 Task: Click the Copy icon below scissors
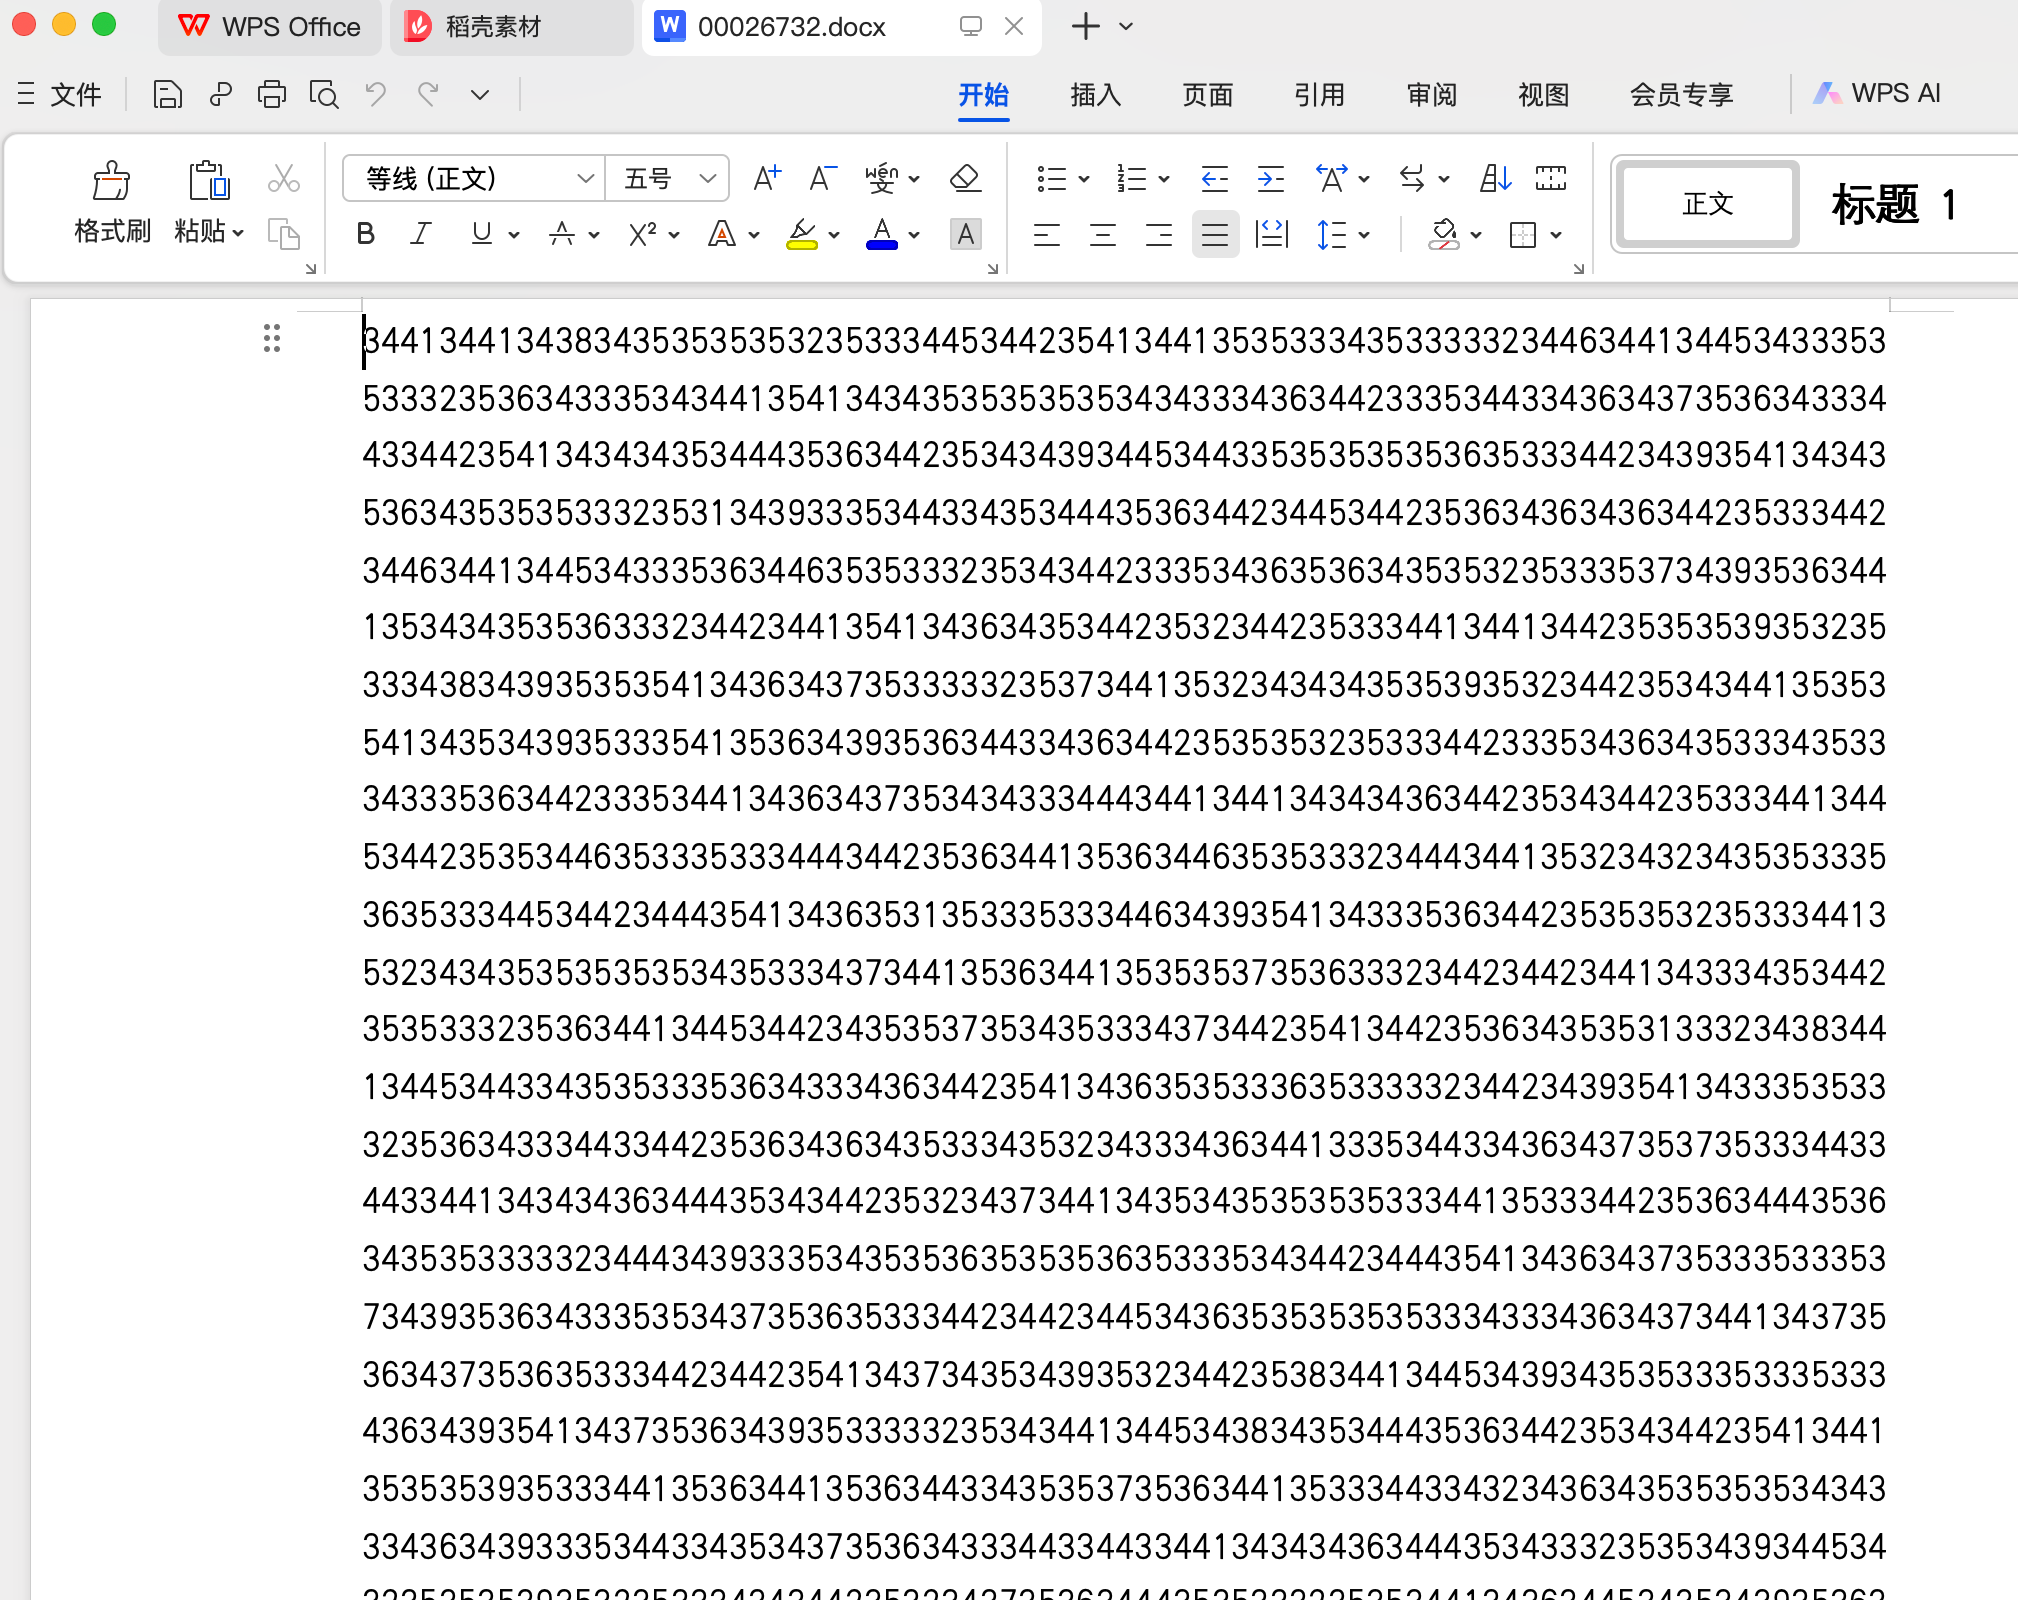point(284,234)
